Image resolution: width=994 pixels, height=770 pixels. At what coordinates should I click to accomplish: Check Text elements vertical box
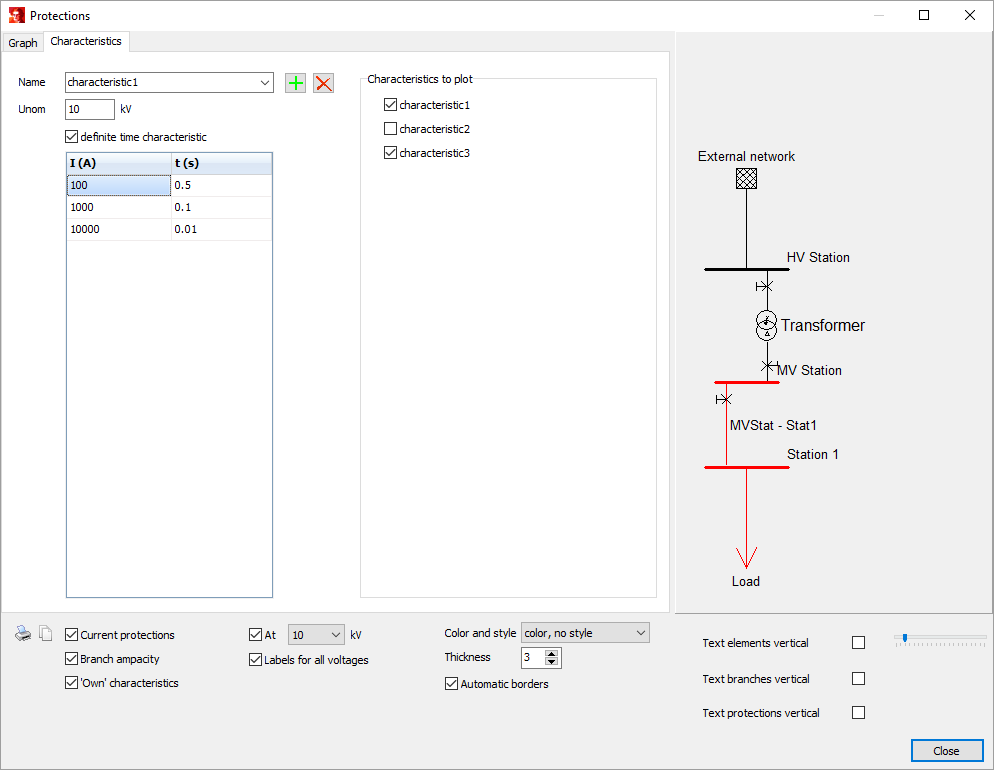(x=858, y=643)
